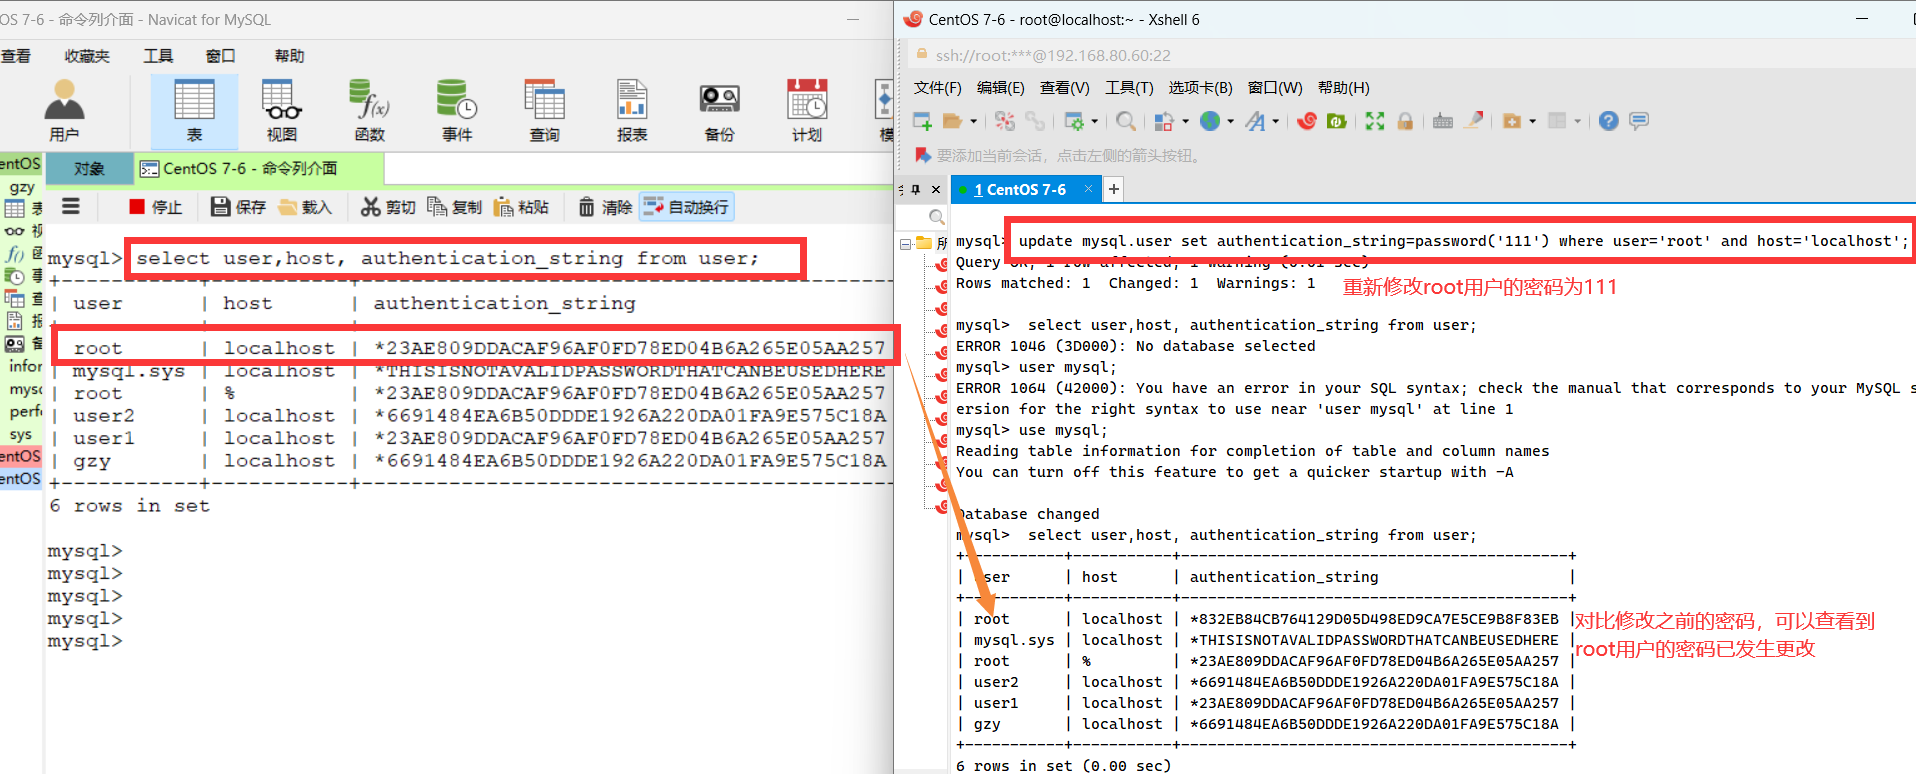The image size is (1916, 774).
Task: Click the Session Properties gear icon in Xshell
Action: click(x=1074, y=121)
